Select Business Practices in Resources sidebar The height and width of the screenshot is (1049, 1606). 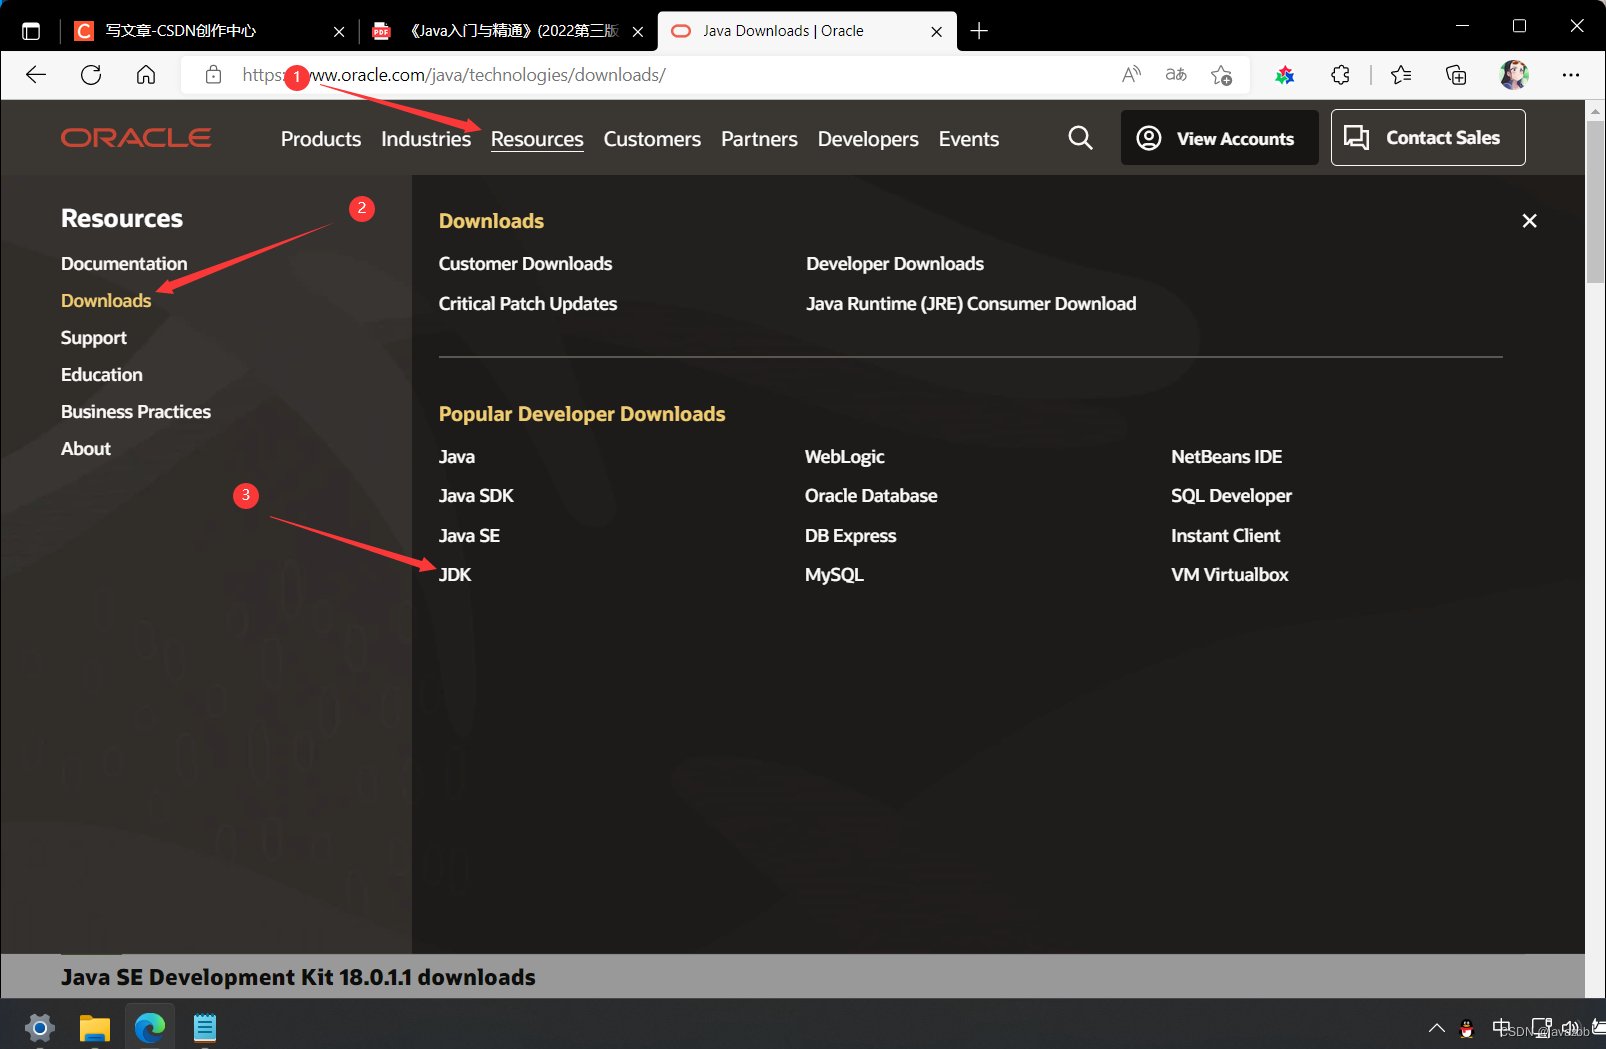click(x=136, y=412)
